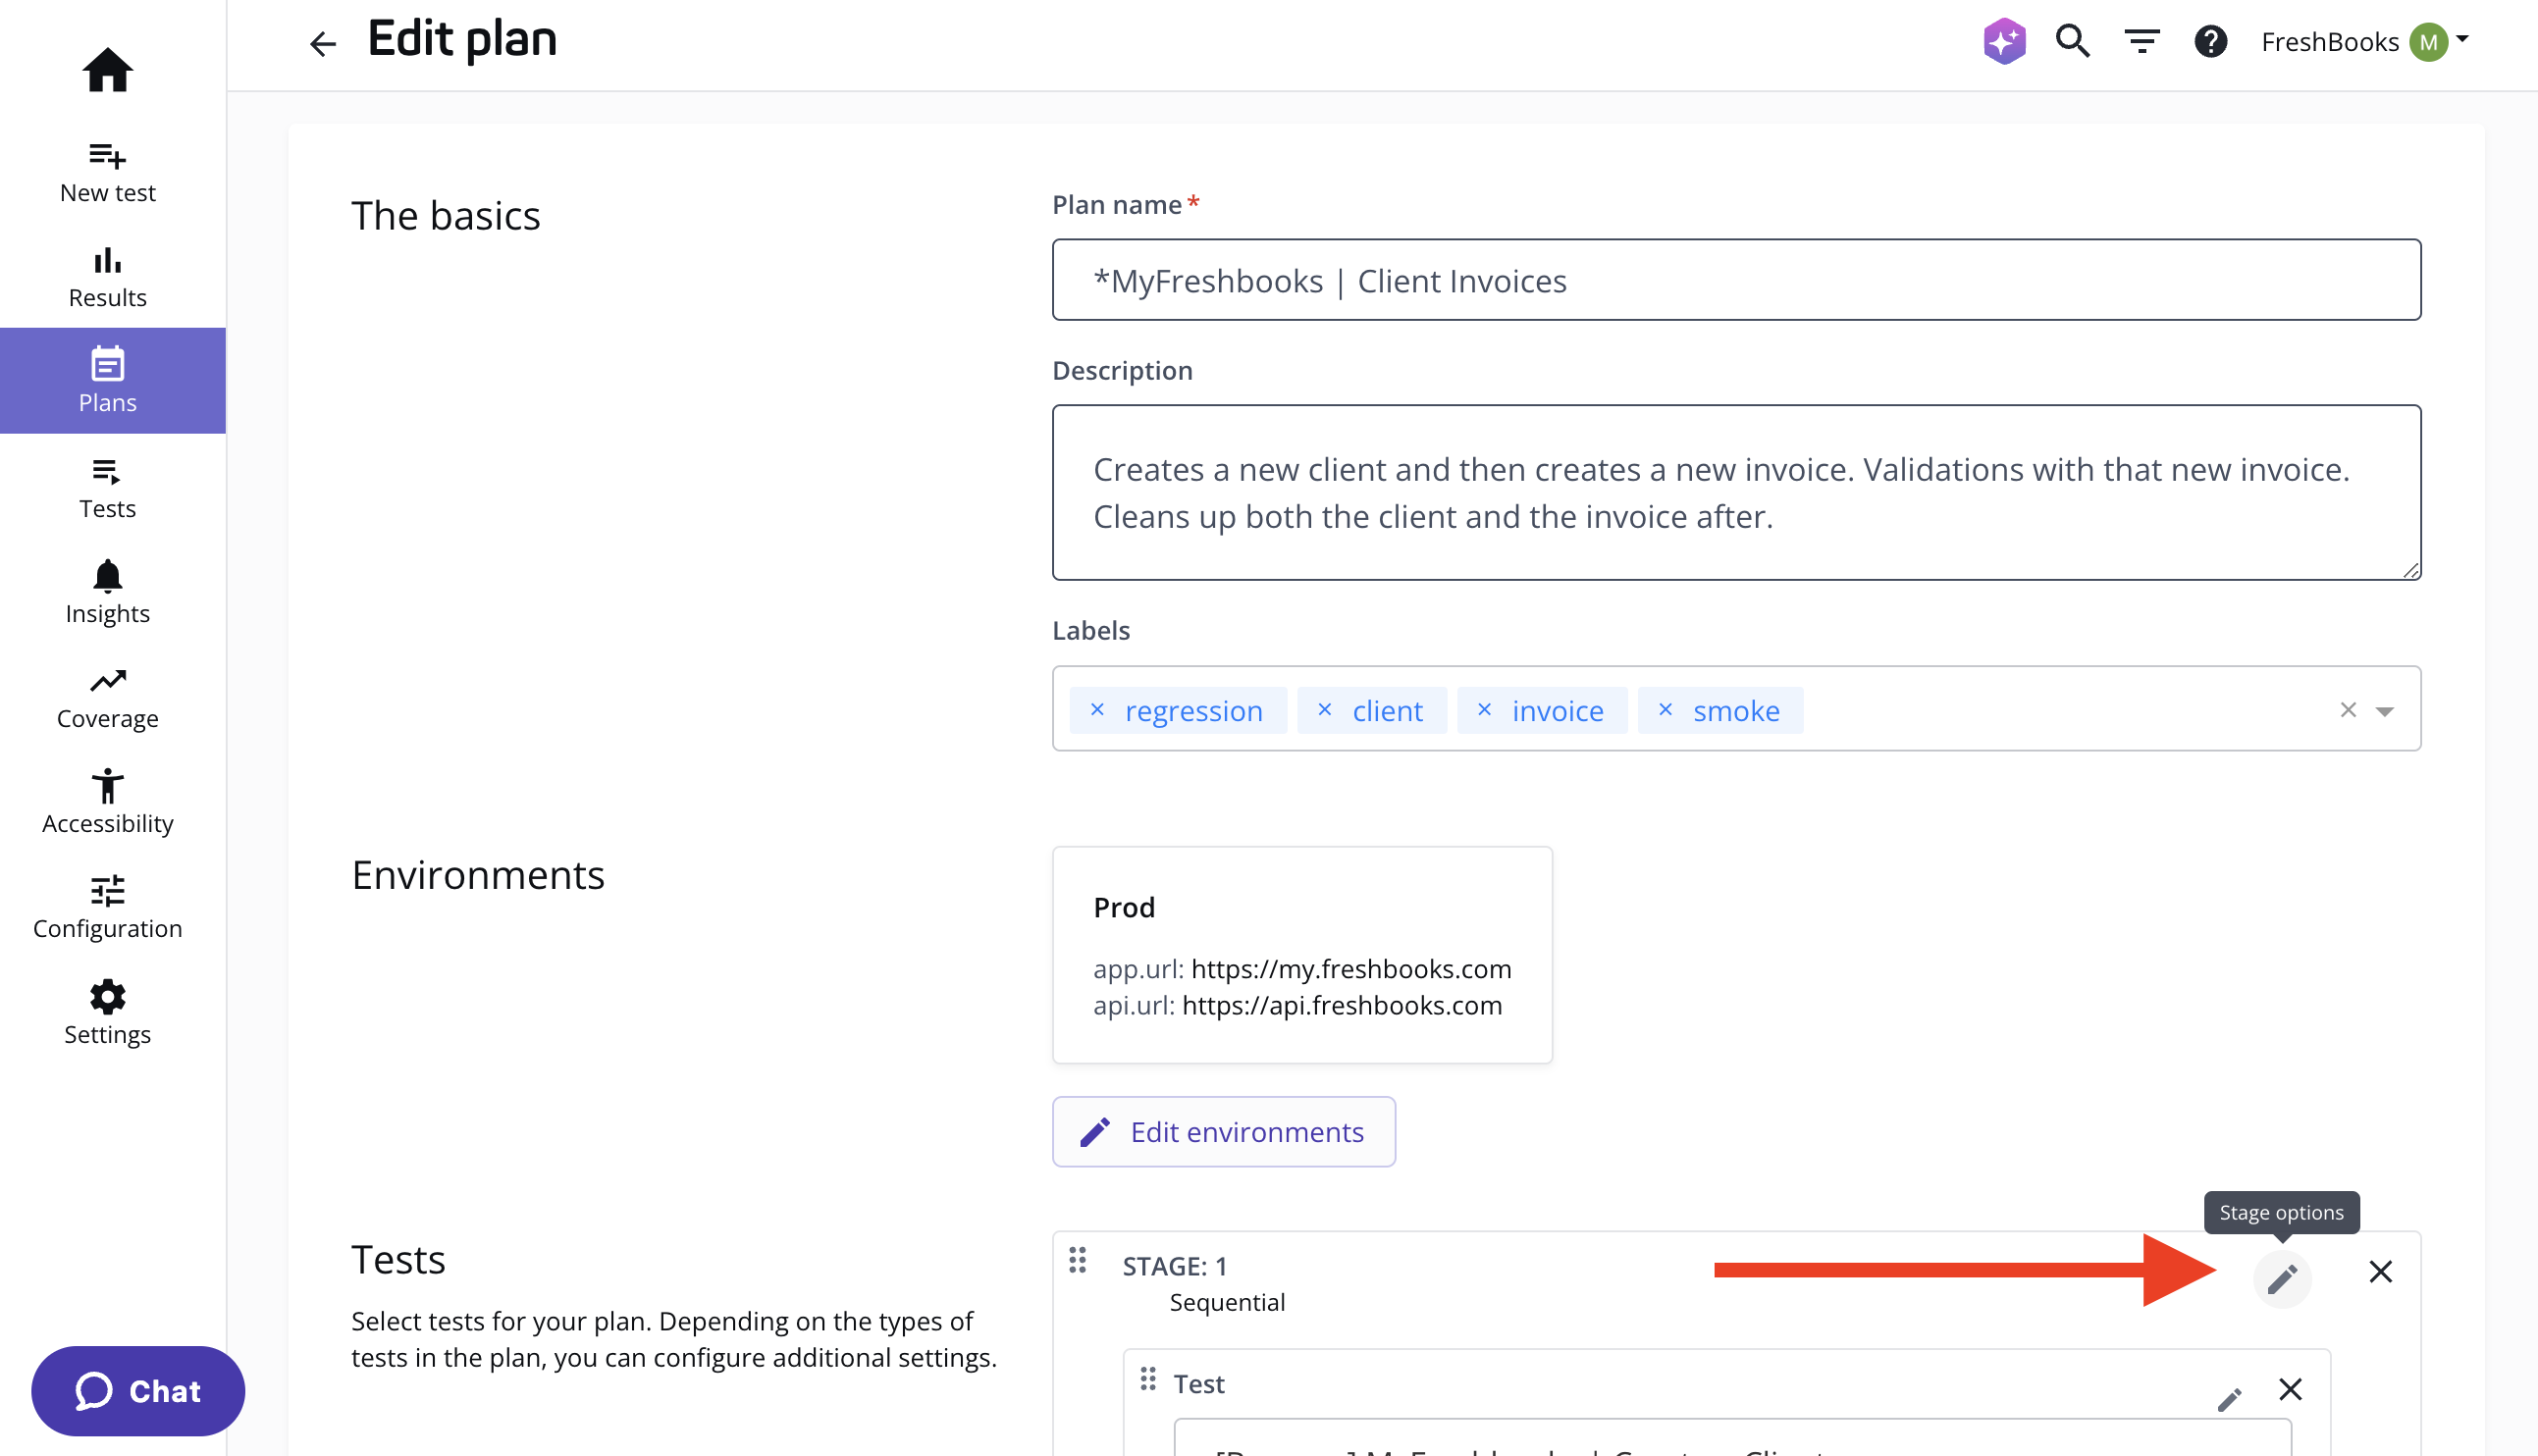
Task: Remove the client label
Action: (x=1325, y=710)
